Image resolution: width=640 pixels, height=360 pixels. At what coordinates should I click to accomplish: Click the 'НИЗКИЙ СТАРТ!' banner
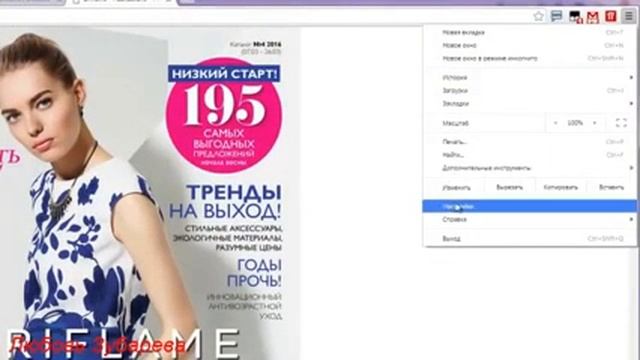pos(224,74)
